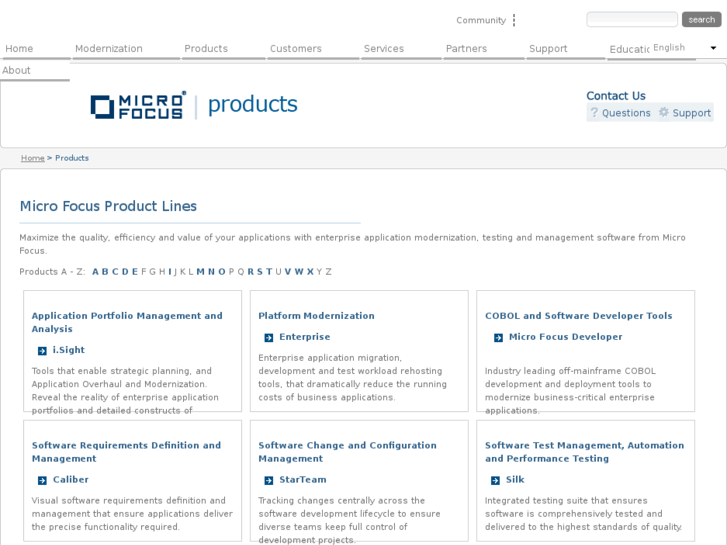The height and width of the screenshot is (545, 727).
Task: Jump to products starting with O
Action: 222,272
